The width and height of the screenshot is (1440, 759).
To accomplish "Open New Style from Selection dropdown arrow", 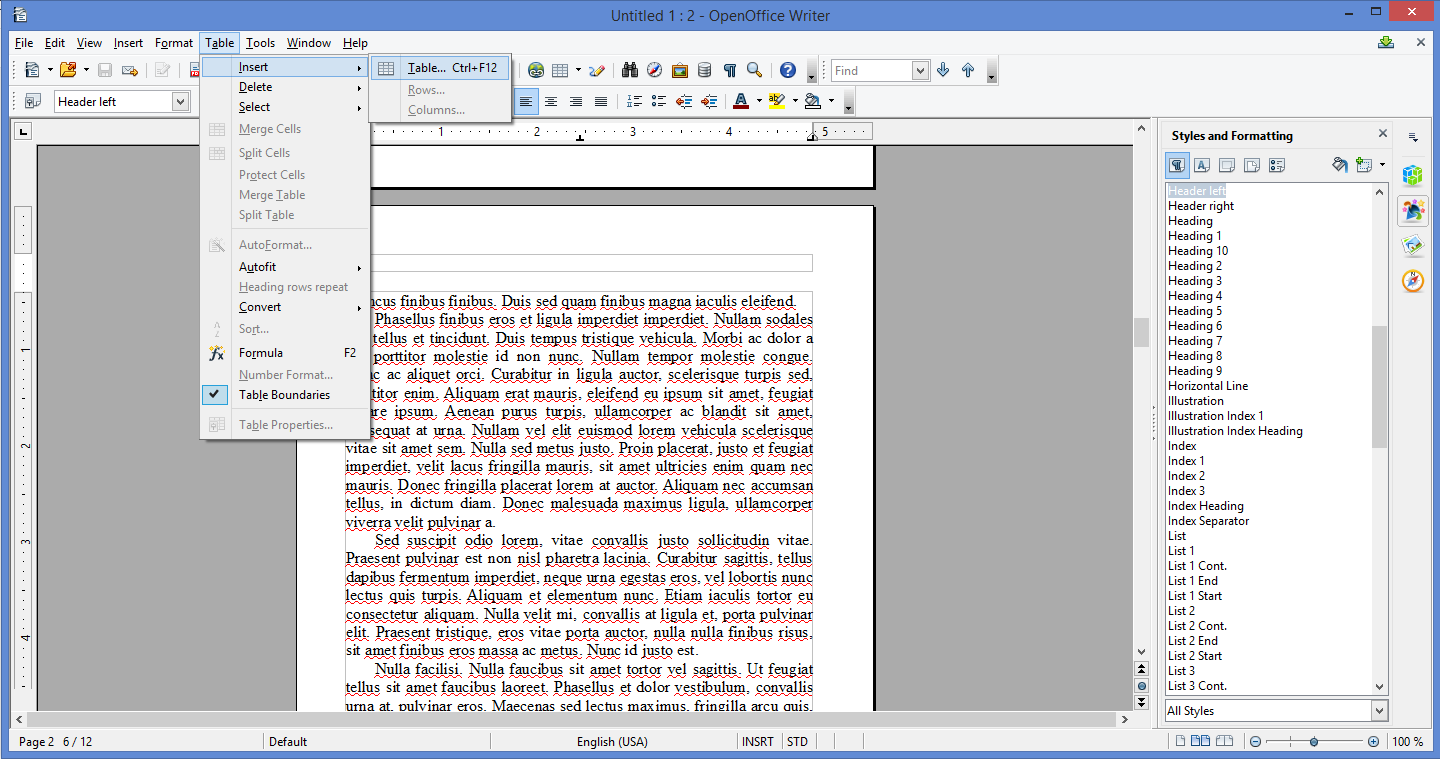I will 1382,165.
